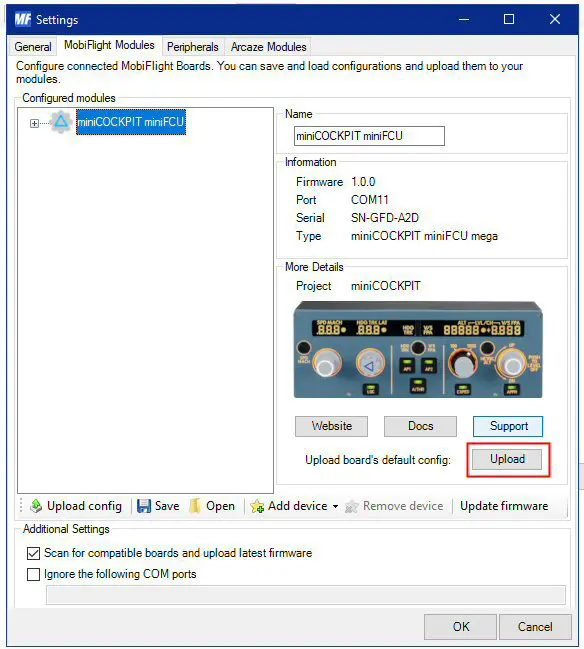
Task: Enable Ignore the following COM ports
Action: [x=33, y=574]
